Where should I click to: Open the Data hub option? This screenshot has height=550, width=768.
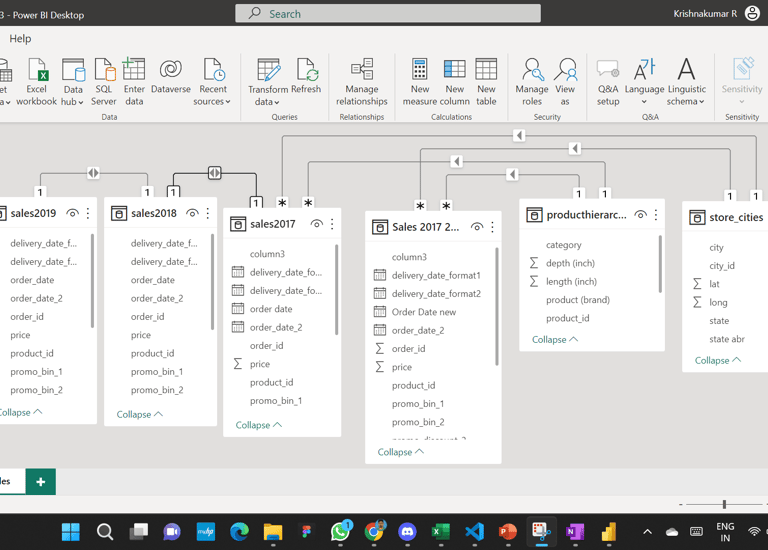pos(72,81)
